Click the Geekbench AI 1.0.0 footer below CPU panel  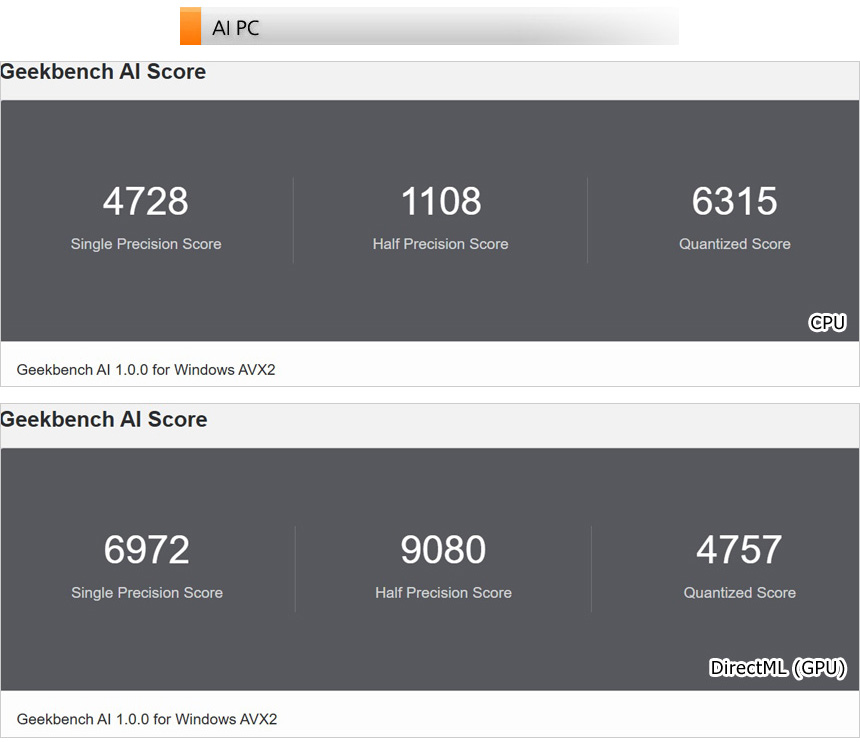(146, 370)
